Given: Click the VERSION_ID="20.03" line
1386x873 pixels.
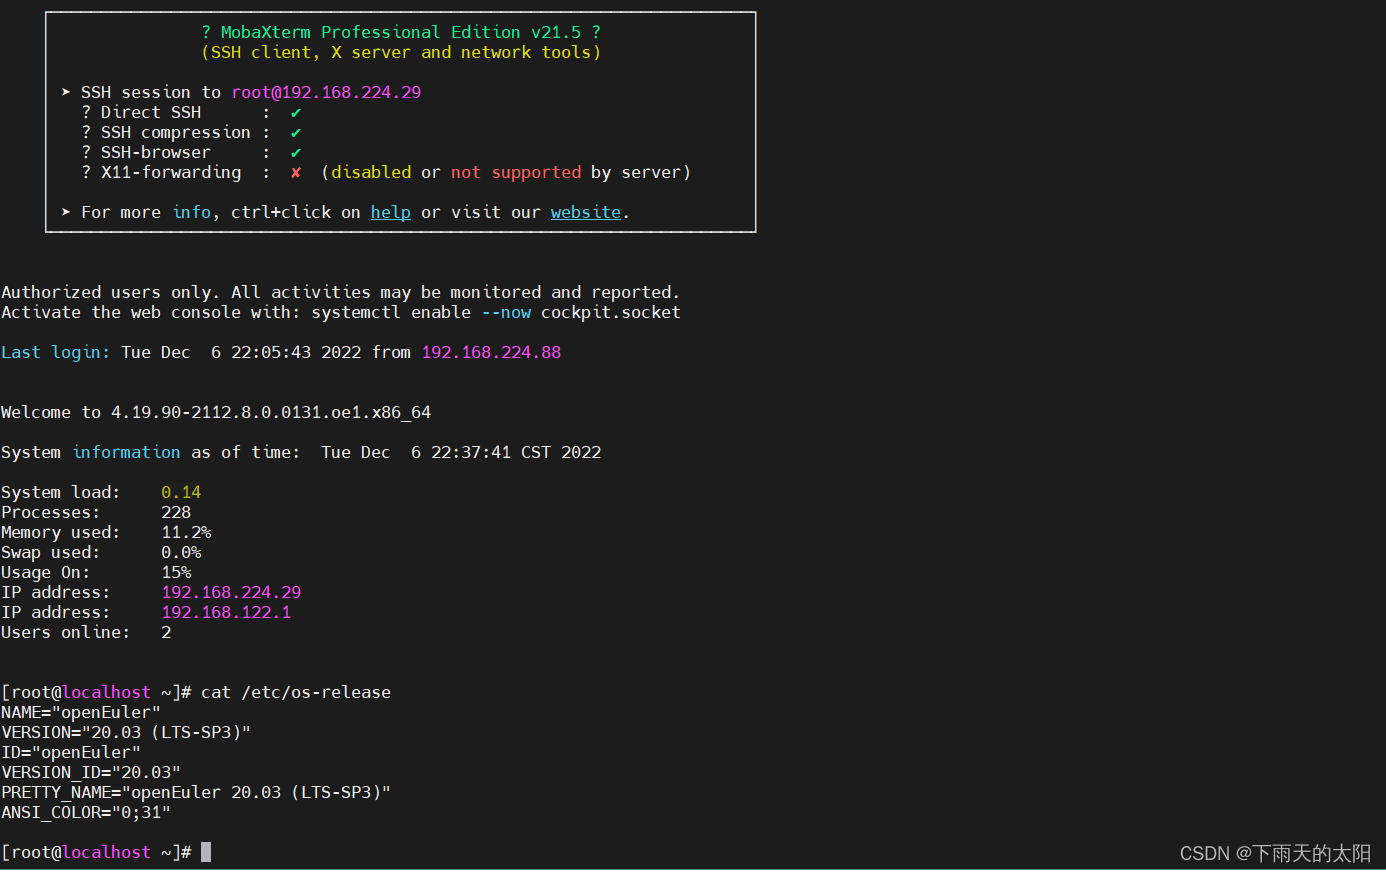Looking at the screenshot, I should coord(91,772).
